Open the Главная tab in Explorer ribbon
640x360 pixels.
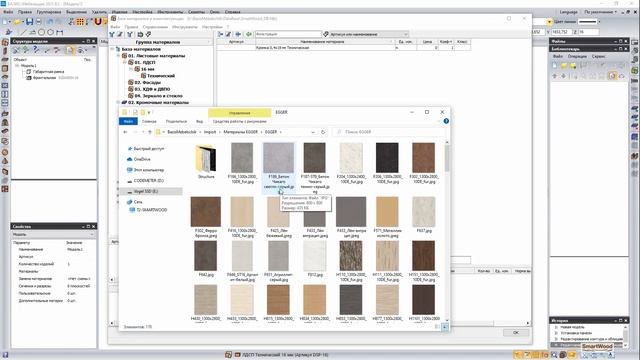(x=149, y=121)
